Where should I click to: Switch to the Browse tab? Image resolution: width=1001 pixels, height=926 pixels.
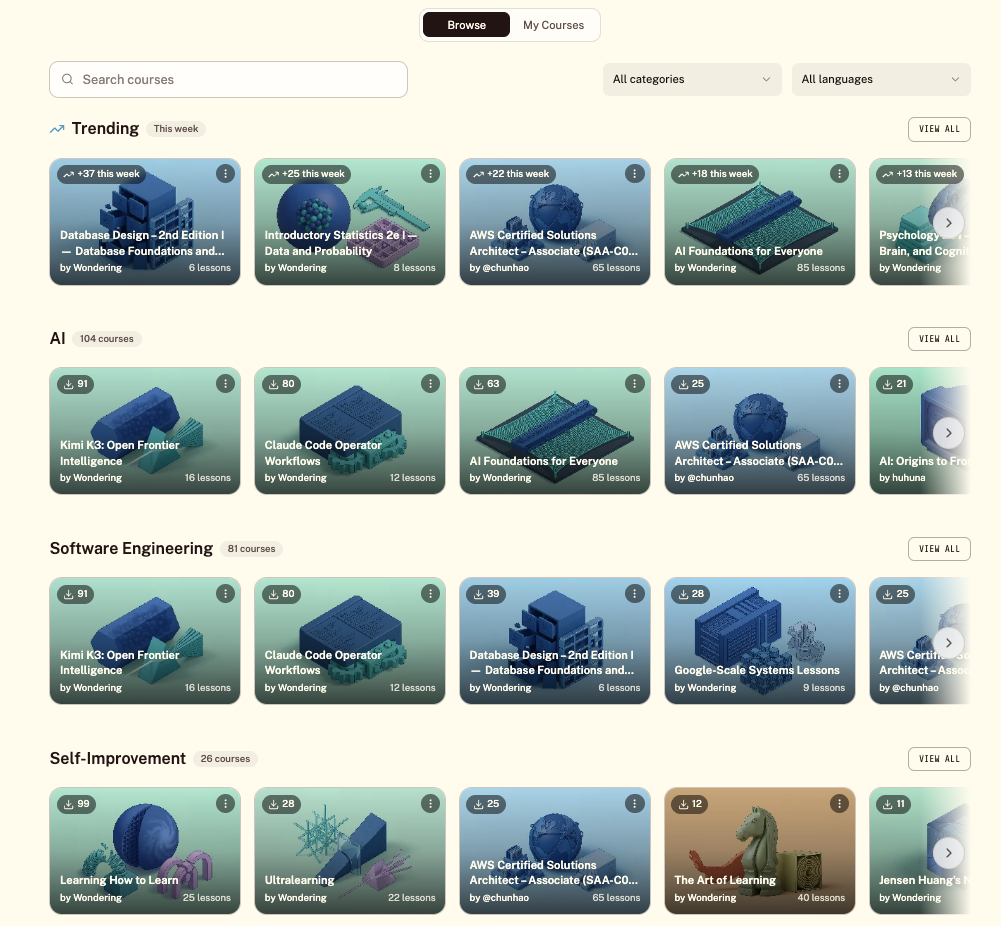click(x=466, y=25)
